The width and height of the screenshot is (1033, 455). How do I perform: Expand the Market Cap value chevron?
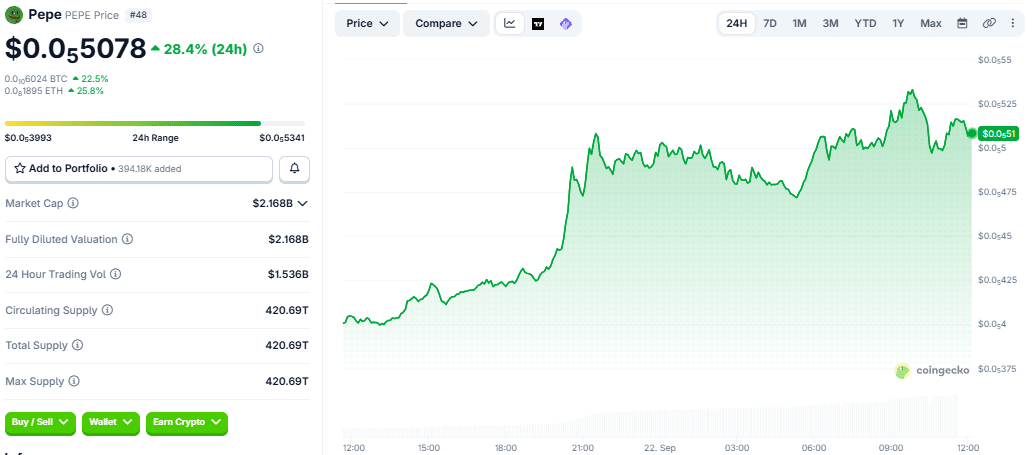tap(302, 203)
